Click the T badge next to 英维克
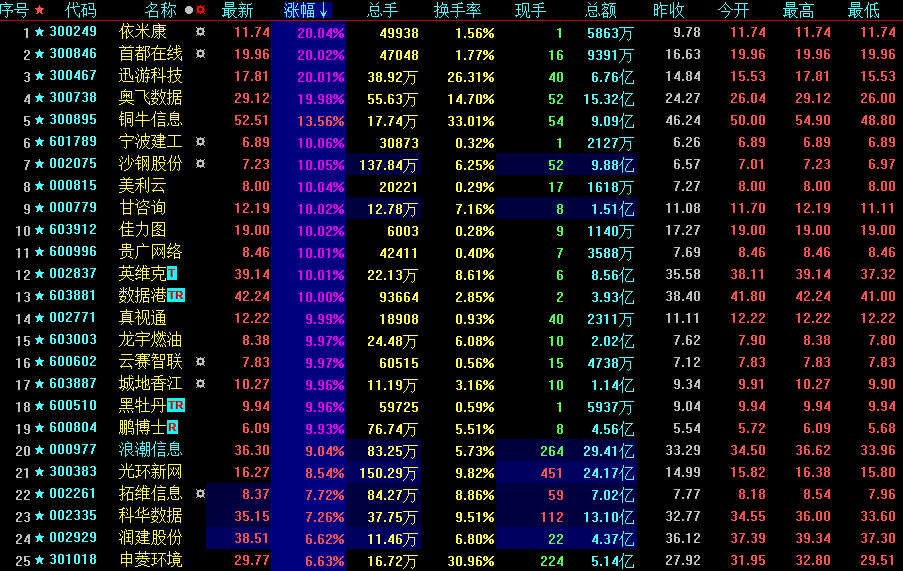This screenshot has height=571, width=903. click(x=172, y=273)
